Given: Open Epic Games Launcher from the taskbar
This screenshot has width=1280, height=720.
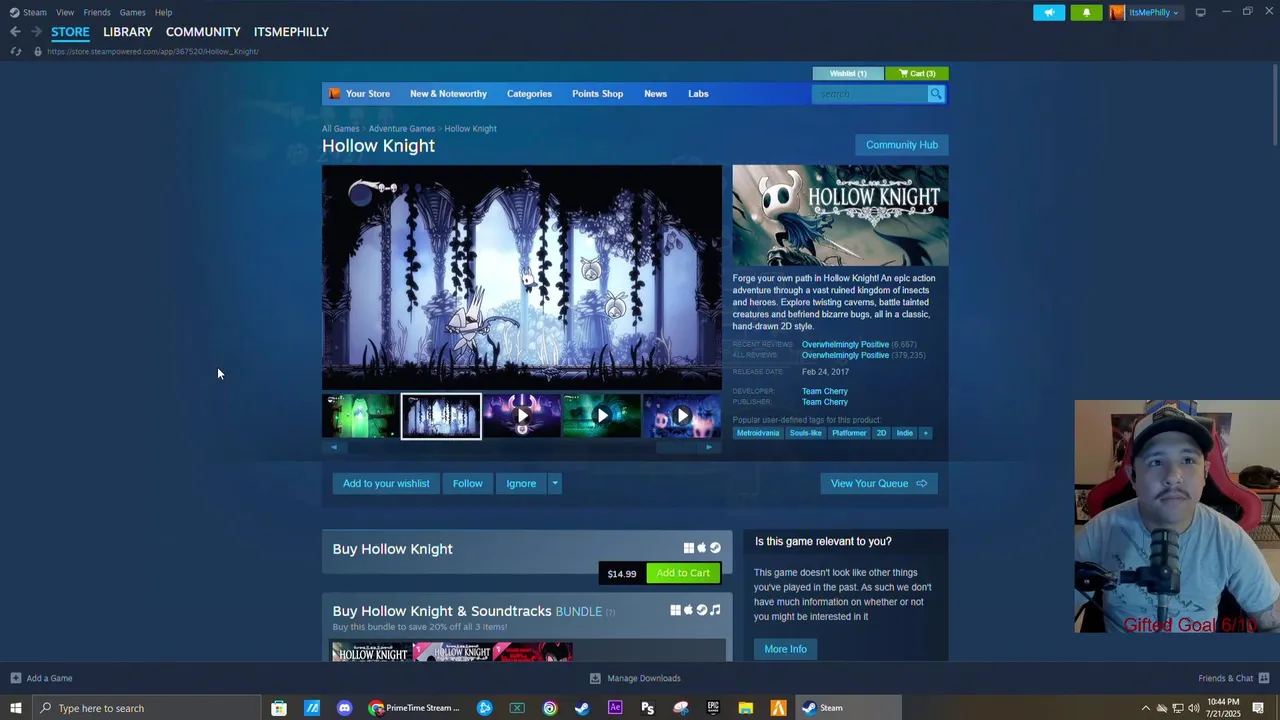Looking at the screenshot, I should [x=713, y=708].
